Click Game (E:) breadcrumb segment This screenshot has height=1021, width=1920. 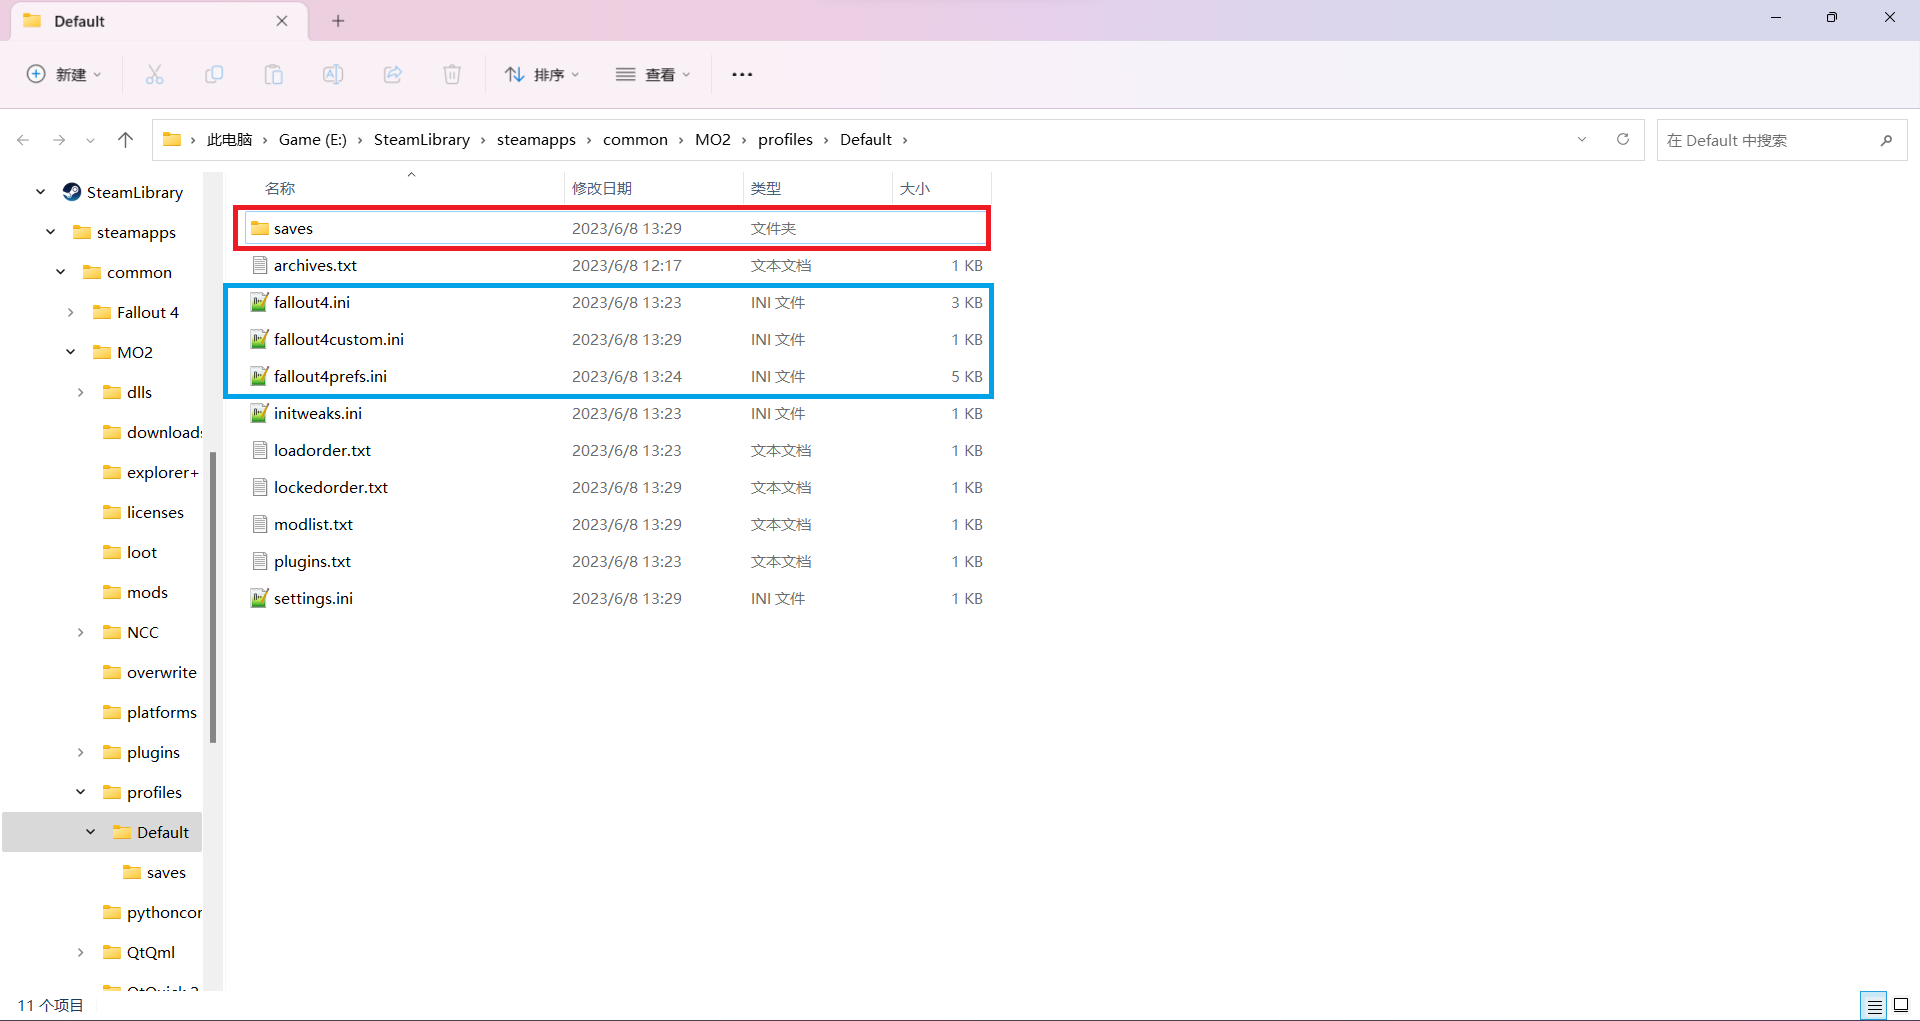point(313,139)
